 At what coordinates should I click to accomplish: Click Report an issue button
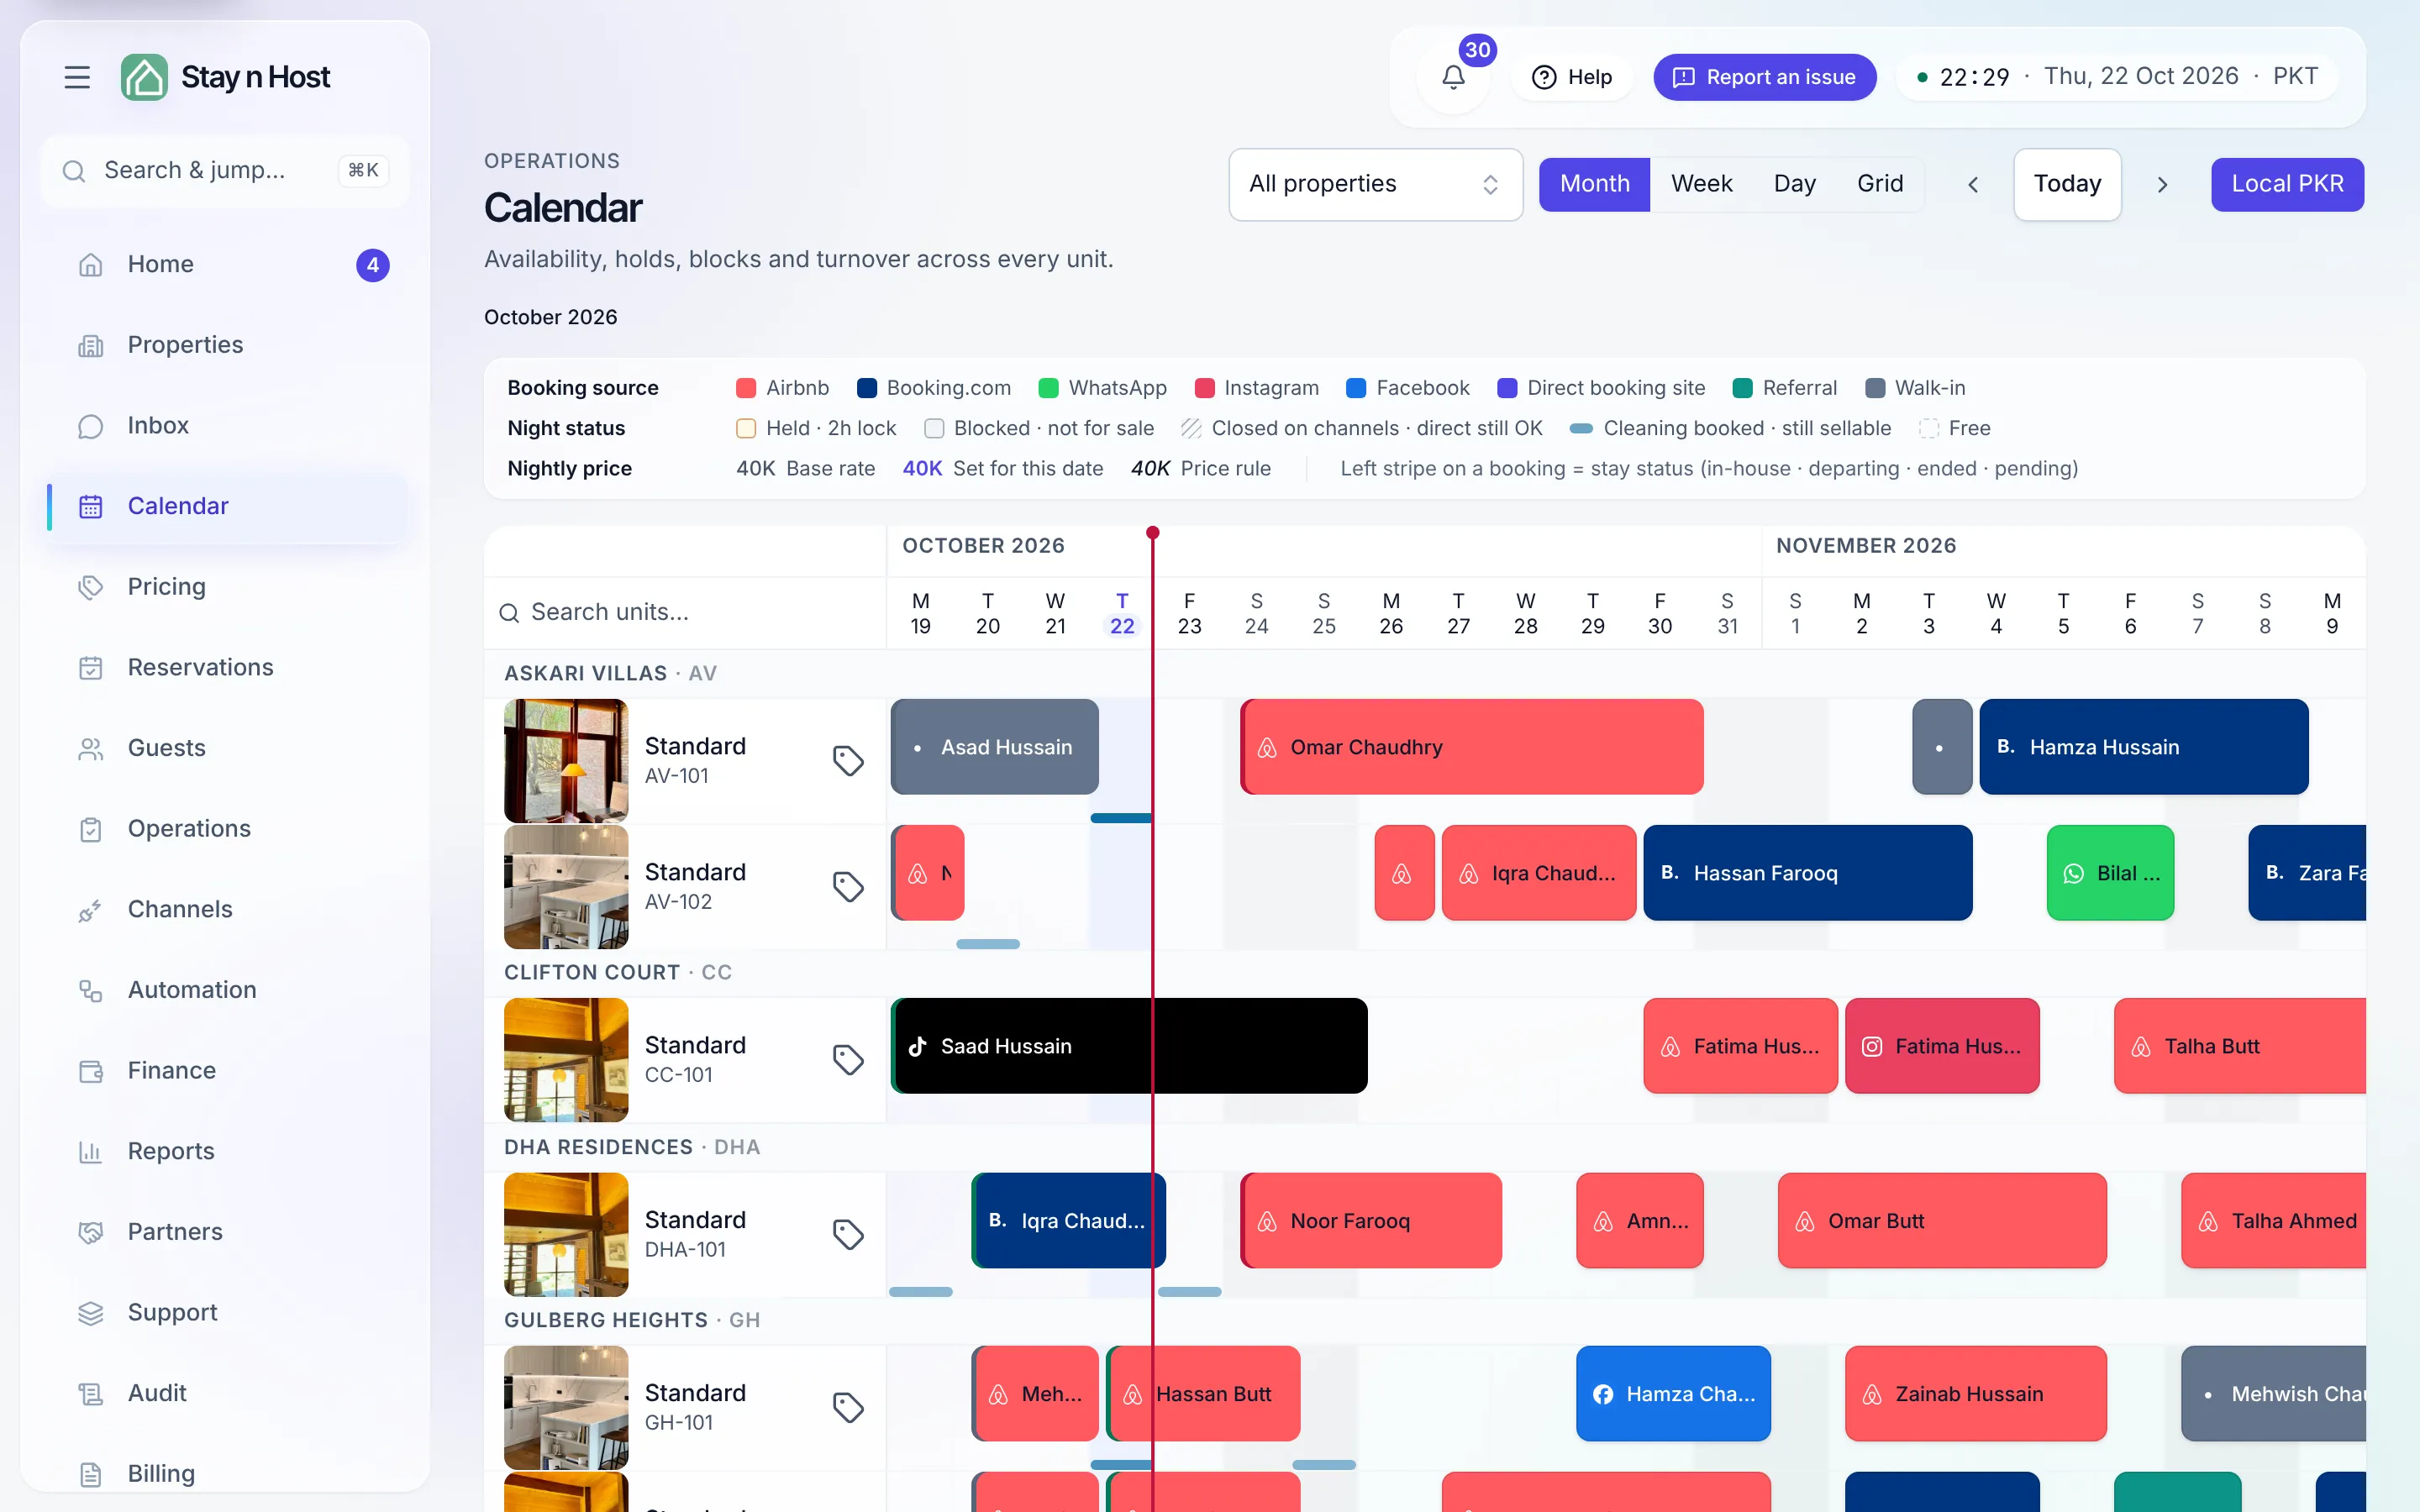coord(1764,77)
